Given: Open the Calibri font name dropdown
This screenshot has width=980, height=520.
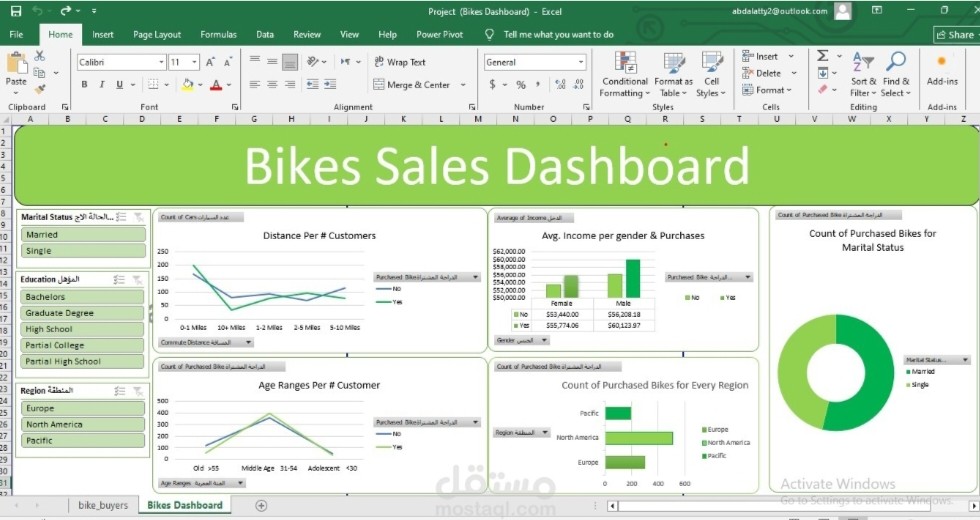Looking at the screenshot, I should [161, 62].
